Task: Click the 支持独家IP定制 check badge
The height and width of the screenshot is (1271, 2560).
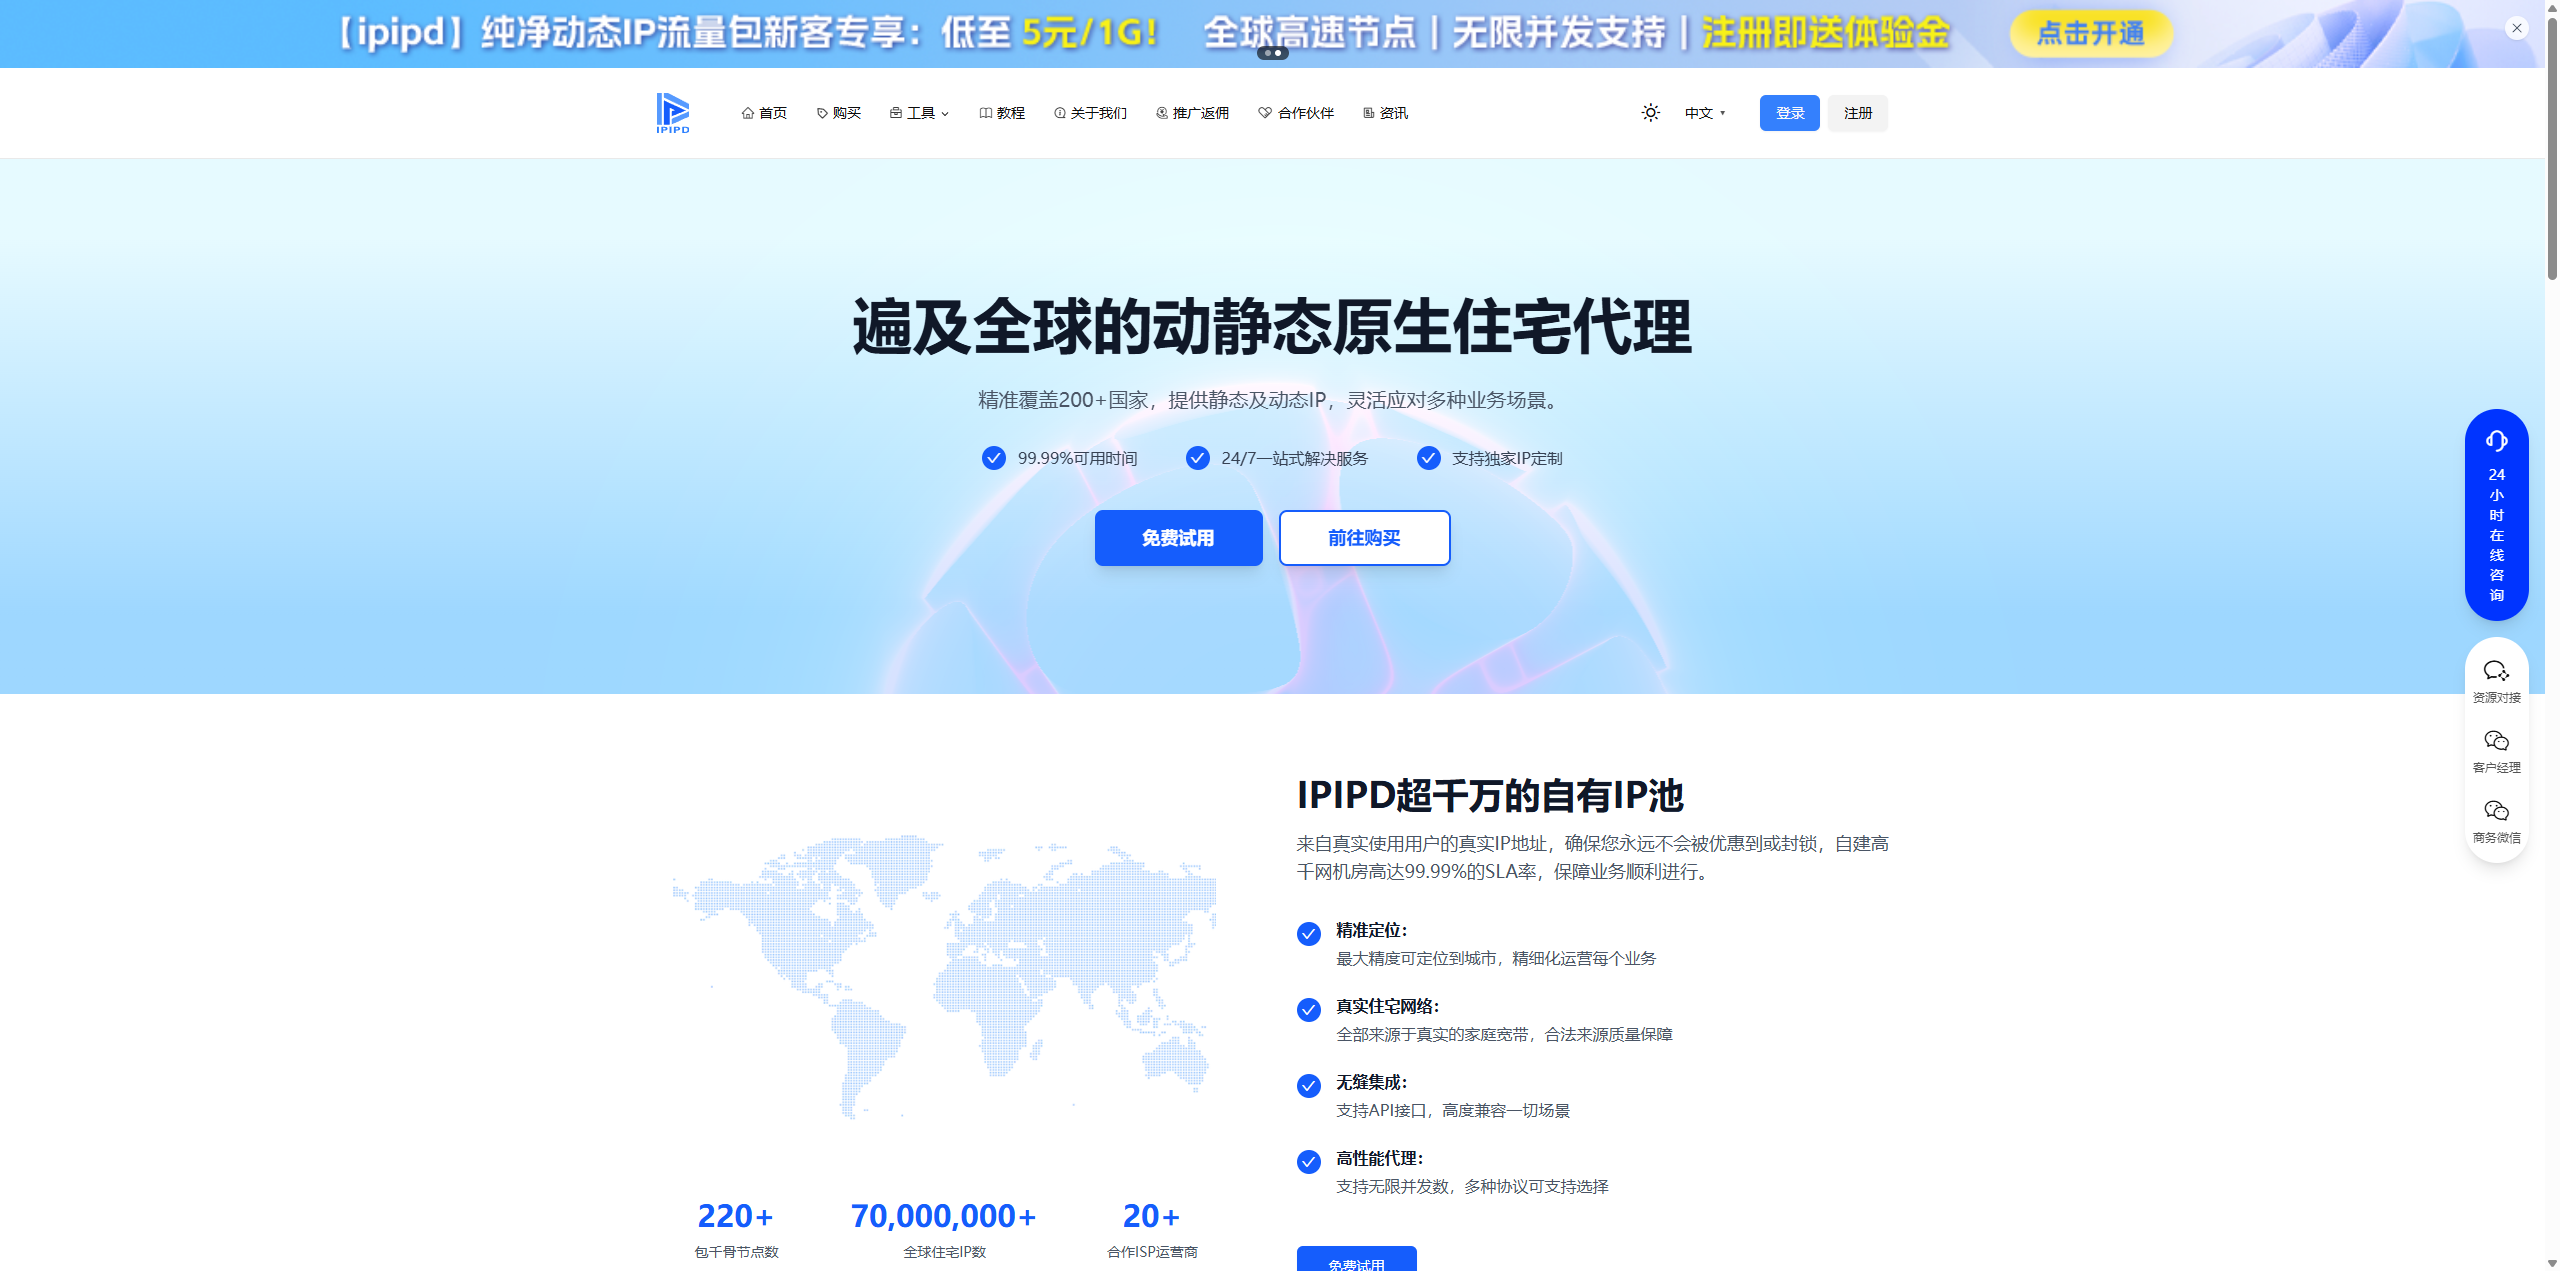Action: [x=1428, y=458]
